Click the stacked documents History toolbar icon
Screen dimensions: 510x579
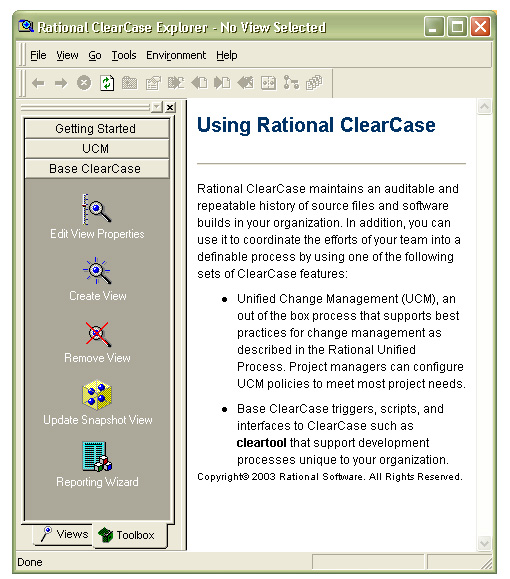[314, 83]
